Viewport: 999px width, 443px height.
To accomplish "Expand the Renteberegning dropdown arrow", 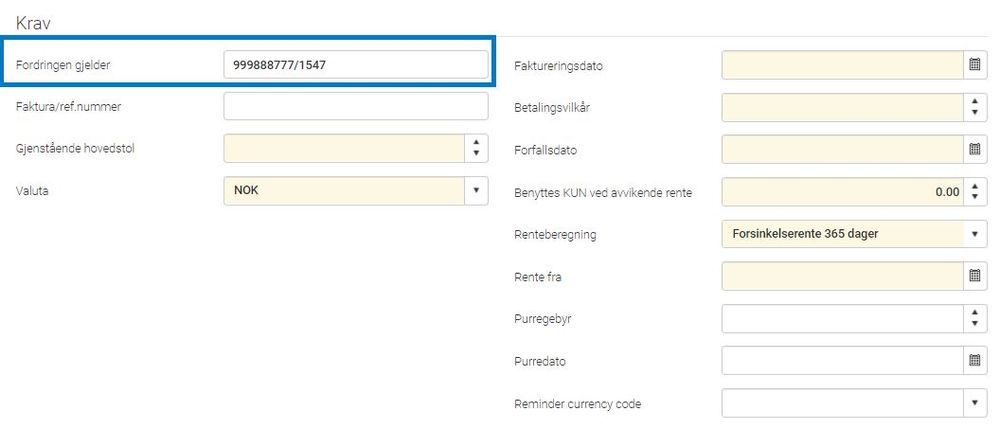I will coord(974,234).
